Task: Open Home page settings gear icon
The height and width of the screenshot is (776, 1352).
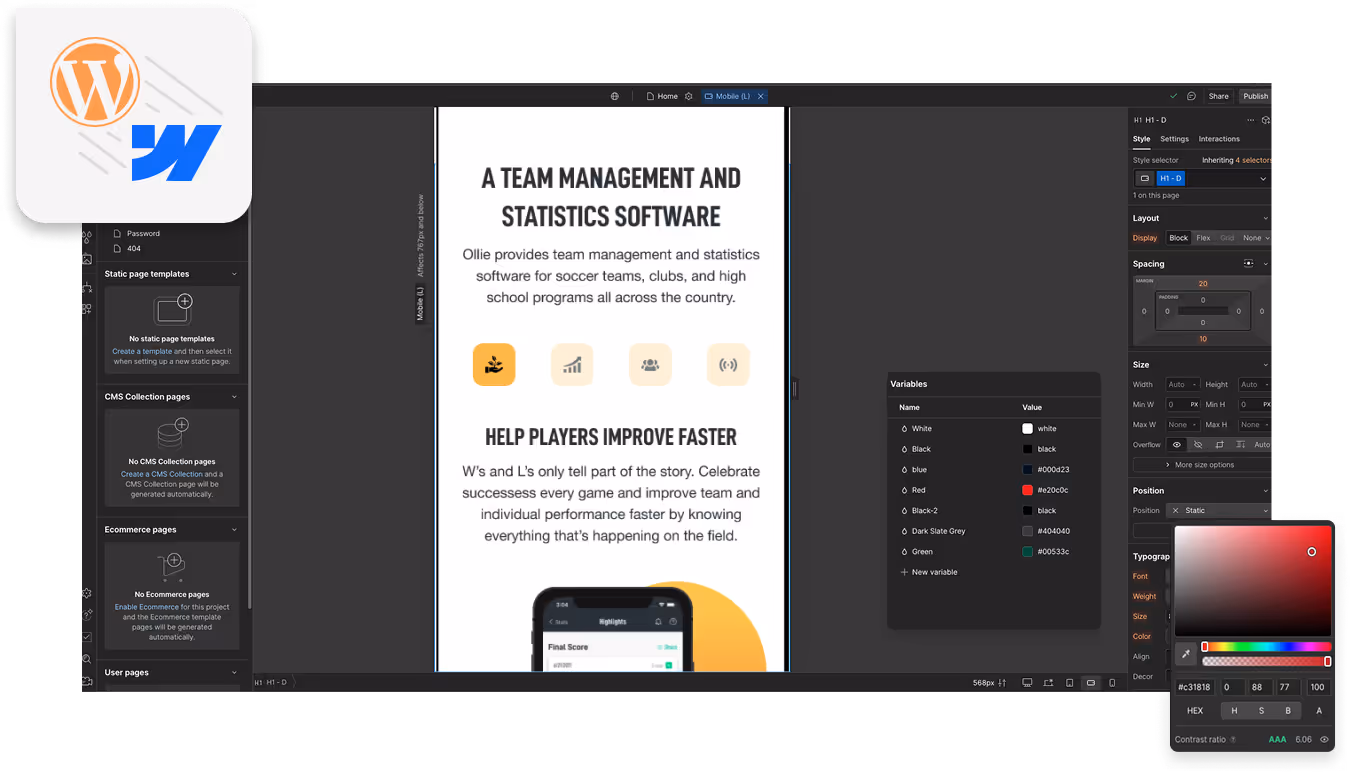Action: 689,96
